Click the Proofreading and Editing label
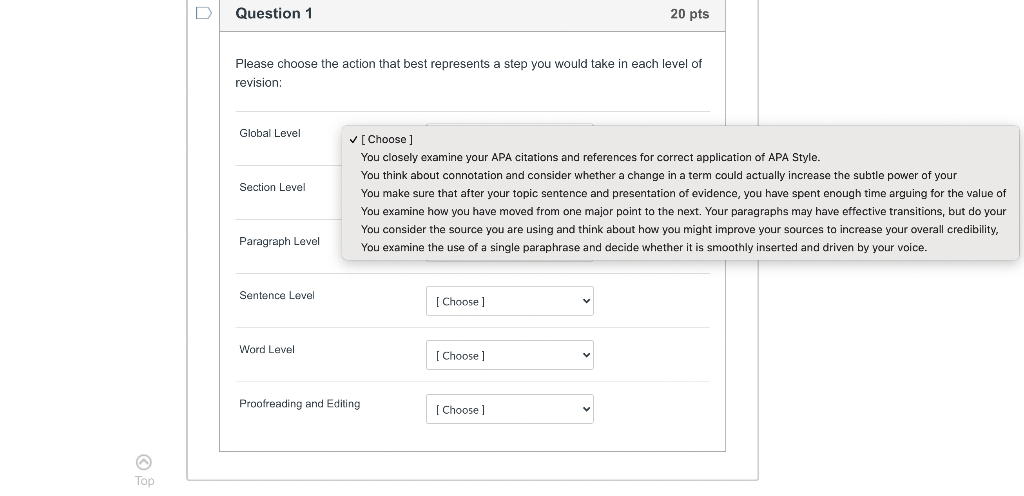The height and width of the screenshot is (496, 1024). pyautogui.click(x=299, y=403)
